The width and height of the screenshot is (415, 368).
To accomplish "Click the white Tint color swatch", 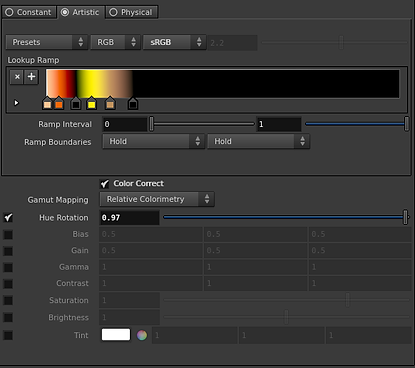I will pos(116,335).
